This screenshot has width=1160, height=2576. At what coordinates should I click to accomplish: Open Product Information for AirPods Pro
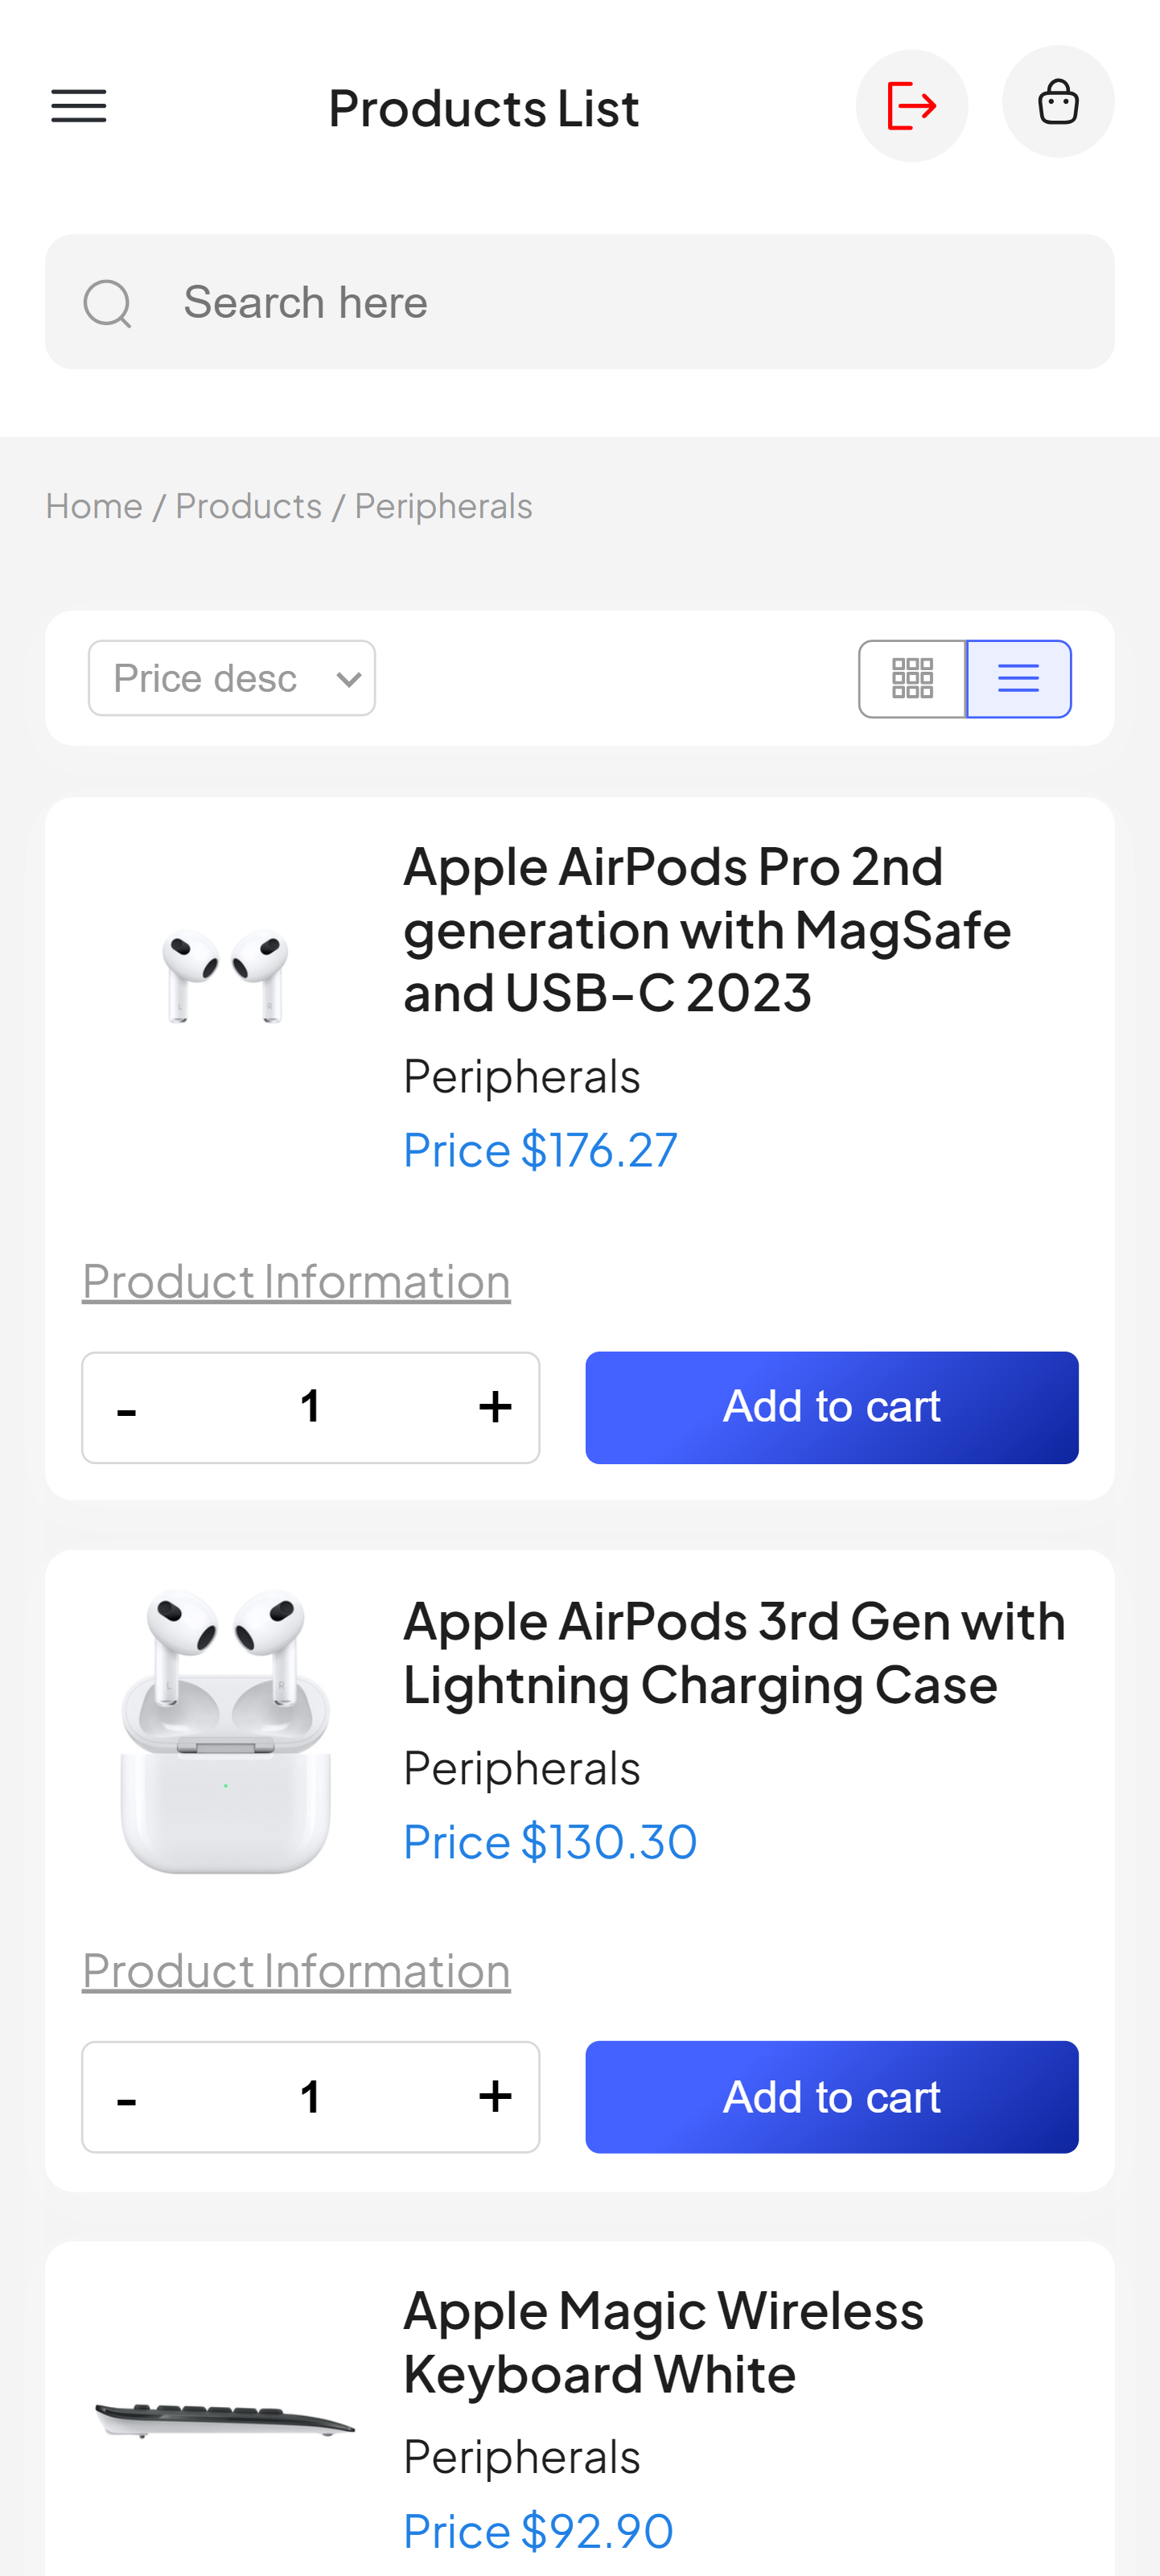[296, 1282]
